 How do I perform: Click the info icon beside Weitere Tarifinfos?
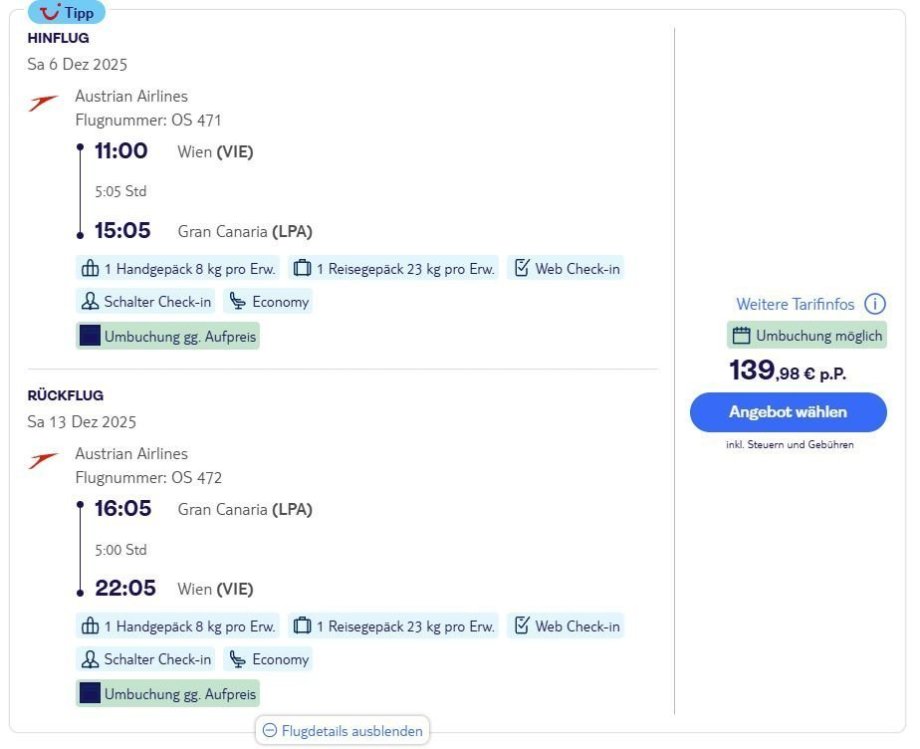pyautogui.click(x=875, y=304)
